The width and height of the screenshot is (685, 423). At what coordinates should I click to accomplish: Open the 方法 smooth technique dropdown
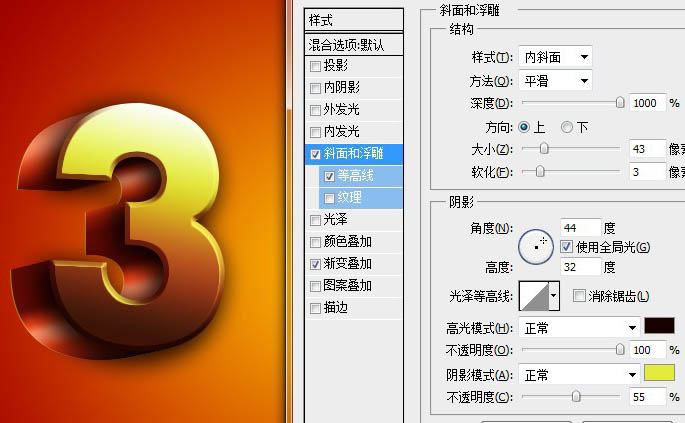click(555, 80)
